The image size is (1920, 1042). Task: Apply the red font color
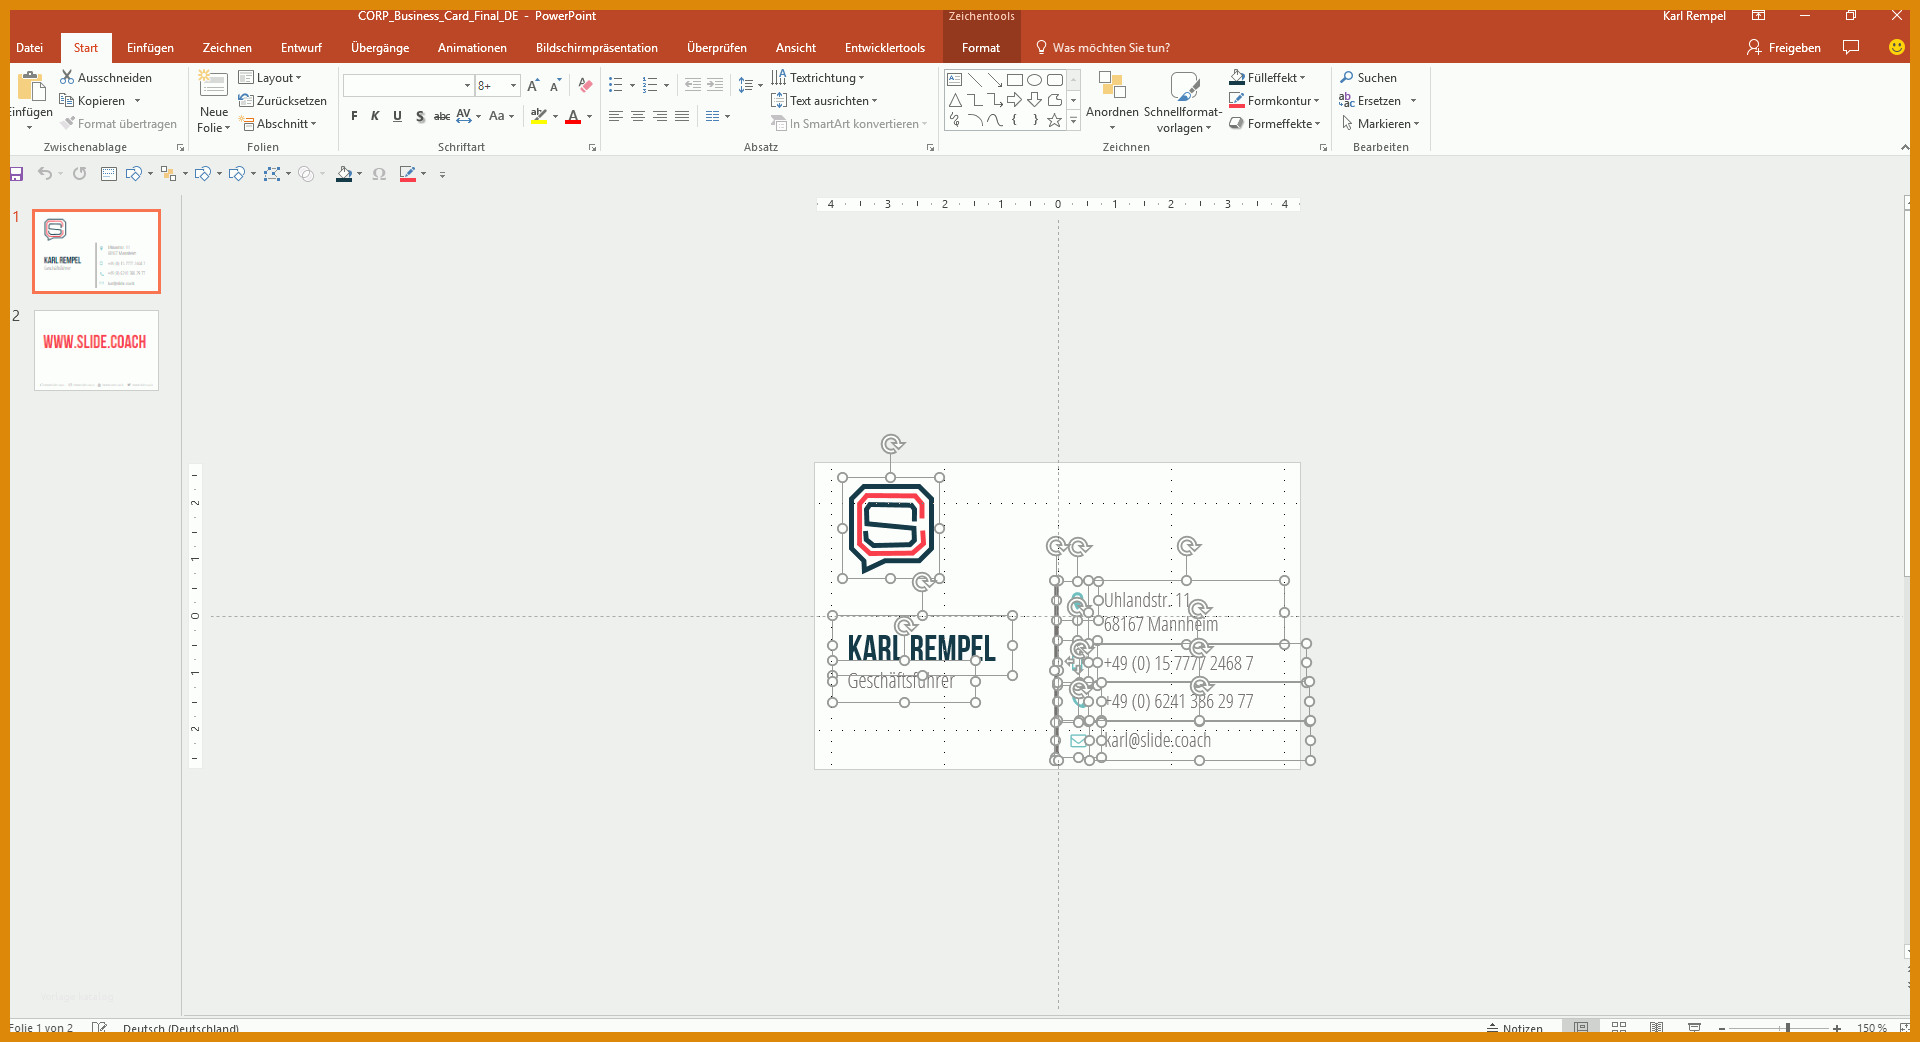tap(573, 117)
